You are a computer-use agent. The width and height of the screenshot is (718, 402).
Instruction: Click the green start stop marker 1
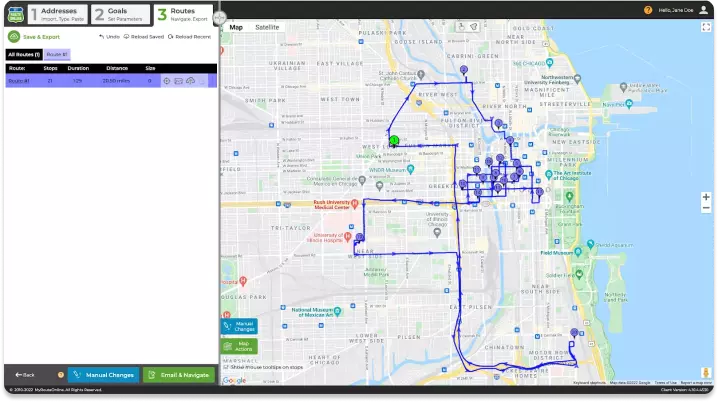[x=394, y=141]
